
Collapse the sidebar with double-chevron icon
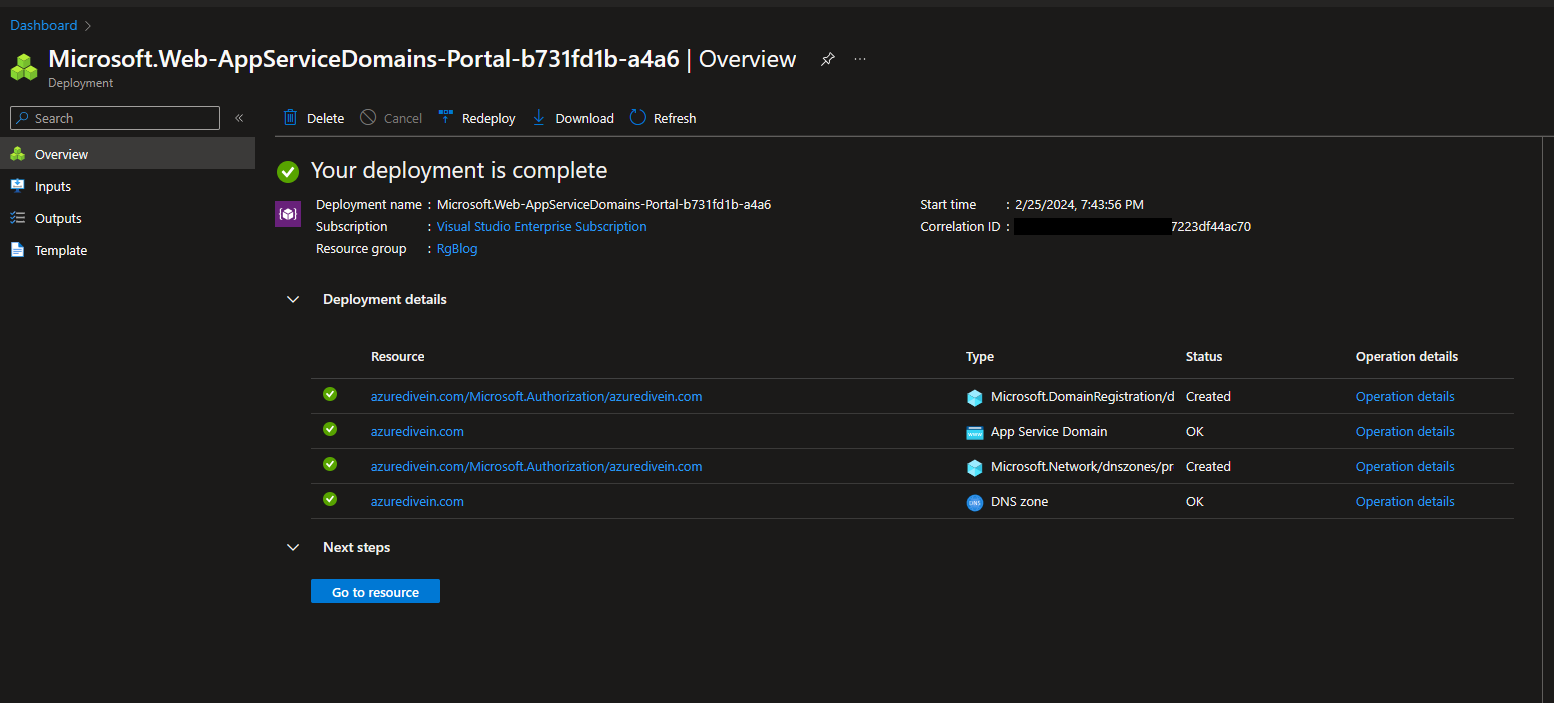(x=239, y=118)
